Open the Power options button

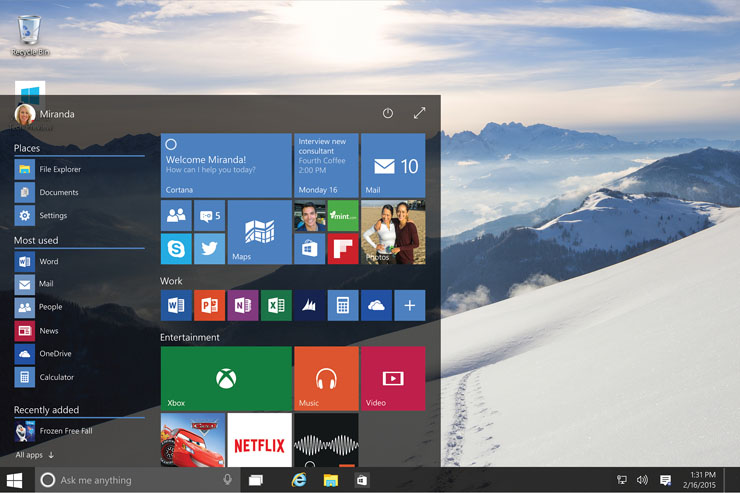coord(388,114)
